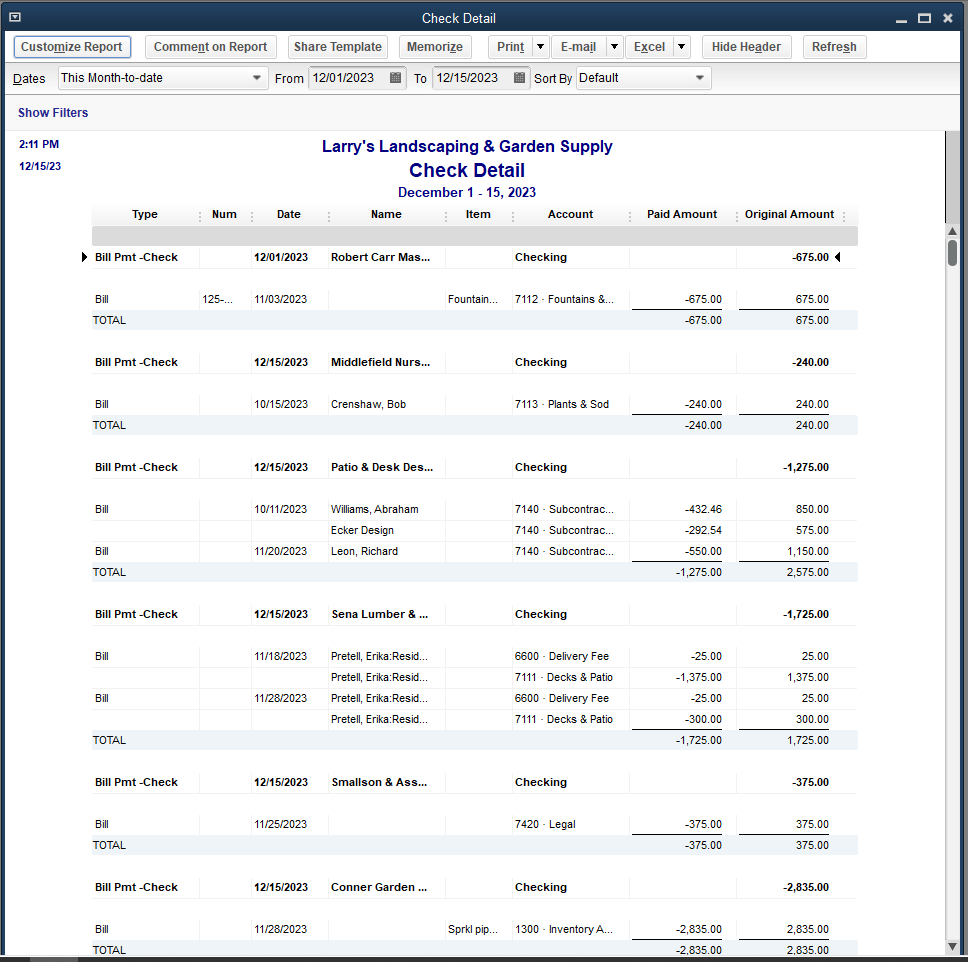Click the -1,375.00 paid amount
Screen dimensions: 968x962
[698, 677]
